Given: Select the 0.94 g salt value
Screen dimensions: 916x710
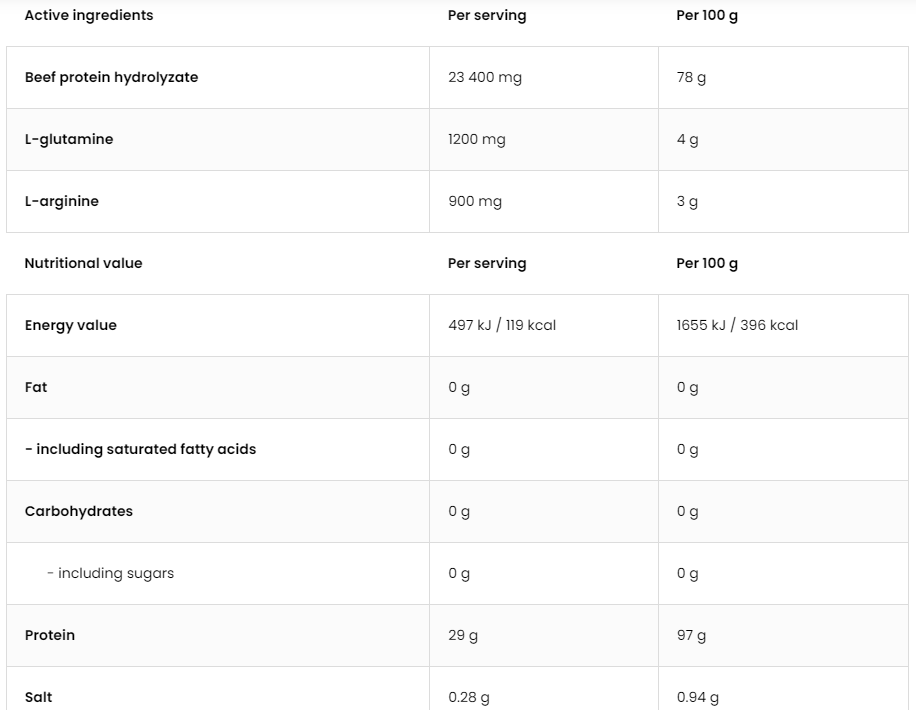Looking at the screenshot, I should coord(698,697).
